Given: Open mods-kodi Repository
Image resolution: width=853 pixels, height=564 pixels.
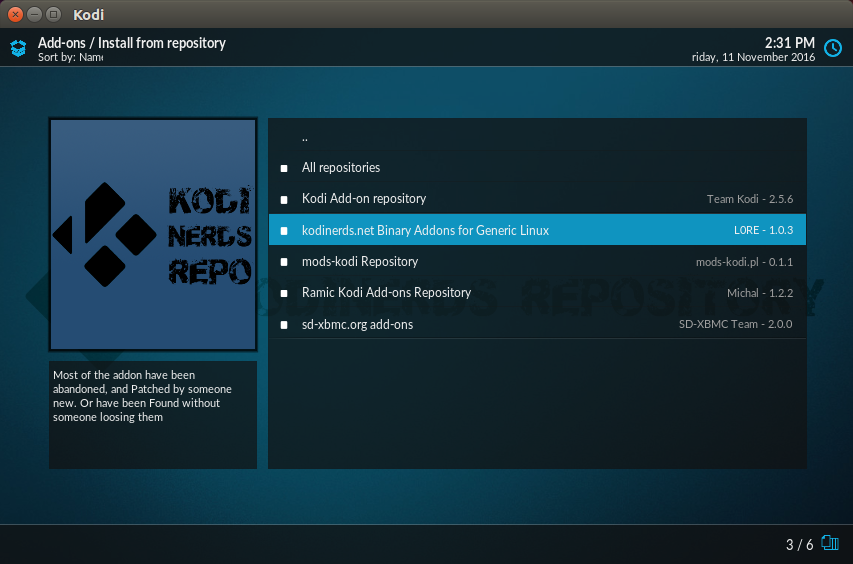Looking at the screenshot, I should click(x=537, y=262).
